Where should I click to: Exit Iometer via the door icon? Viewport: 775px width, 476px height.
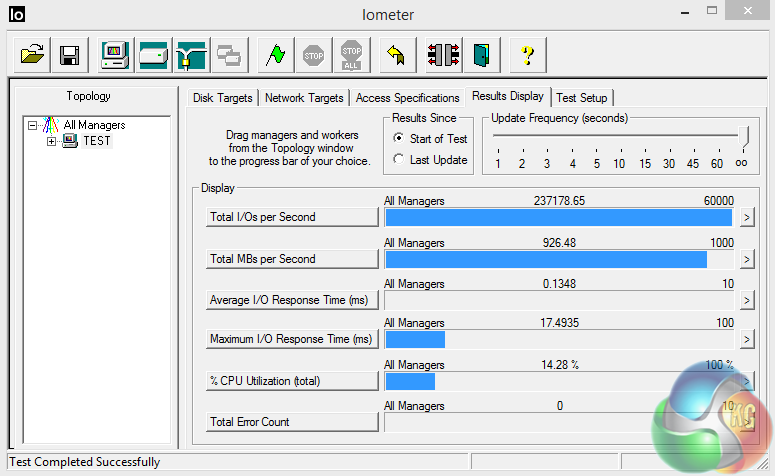coord(481,55)
